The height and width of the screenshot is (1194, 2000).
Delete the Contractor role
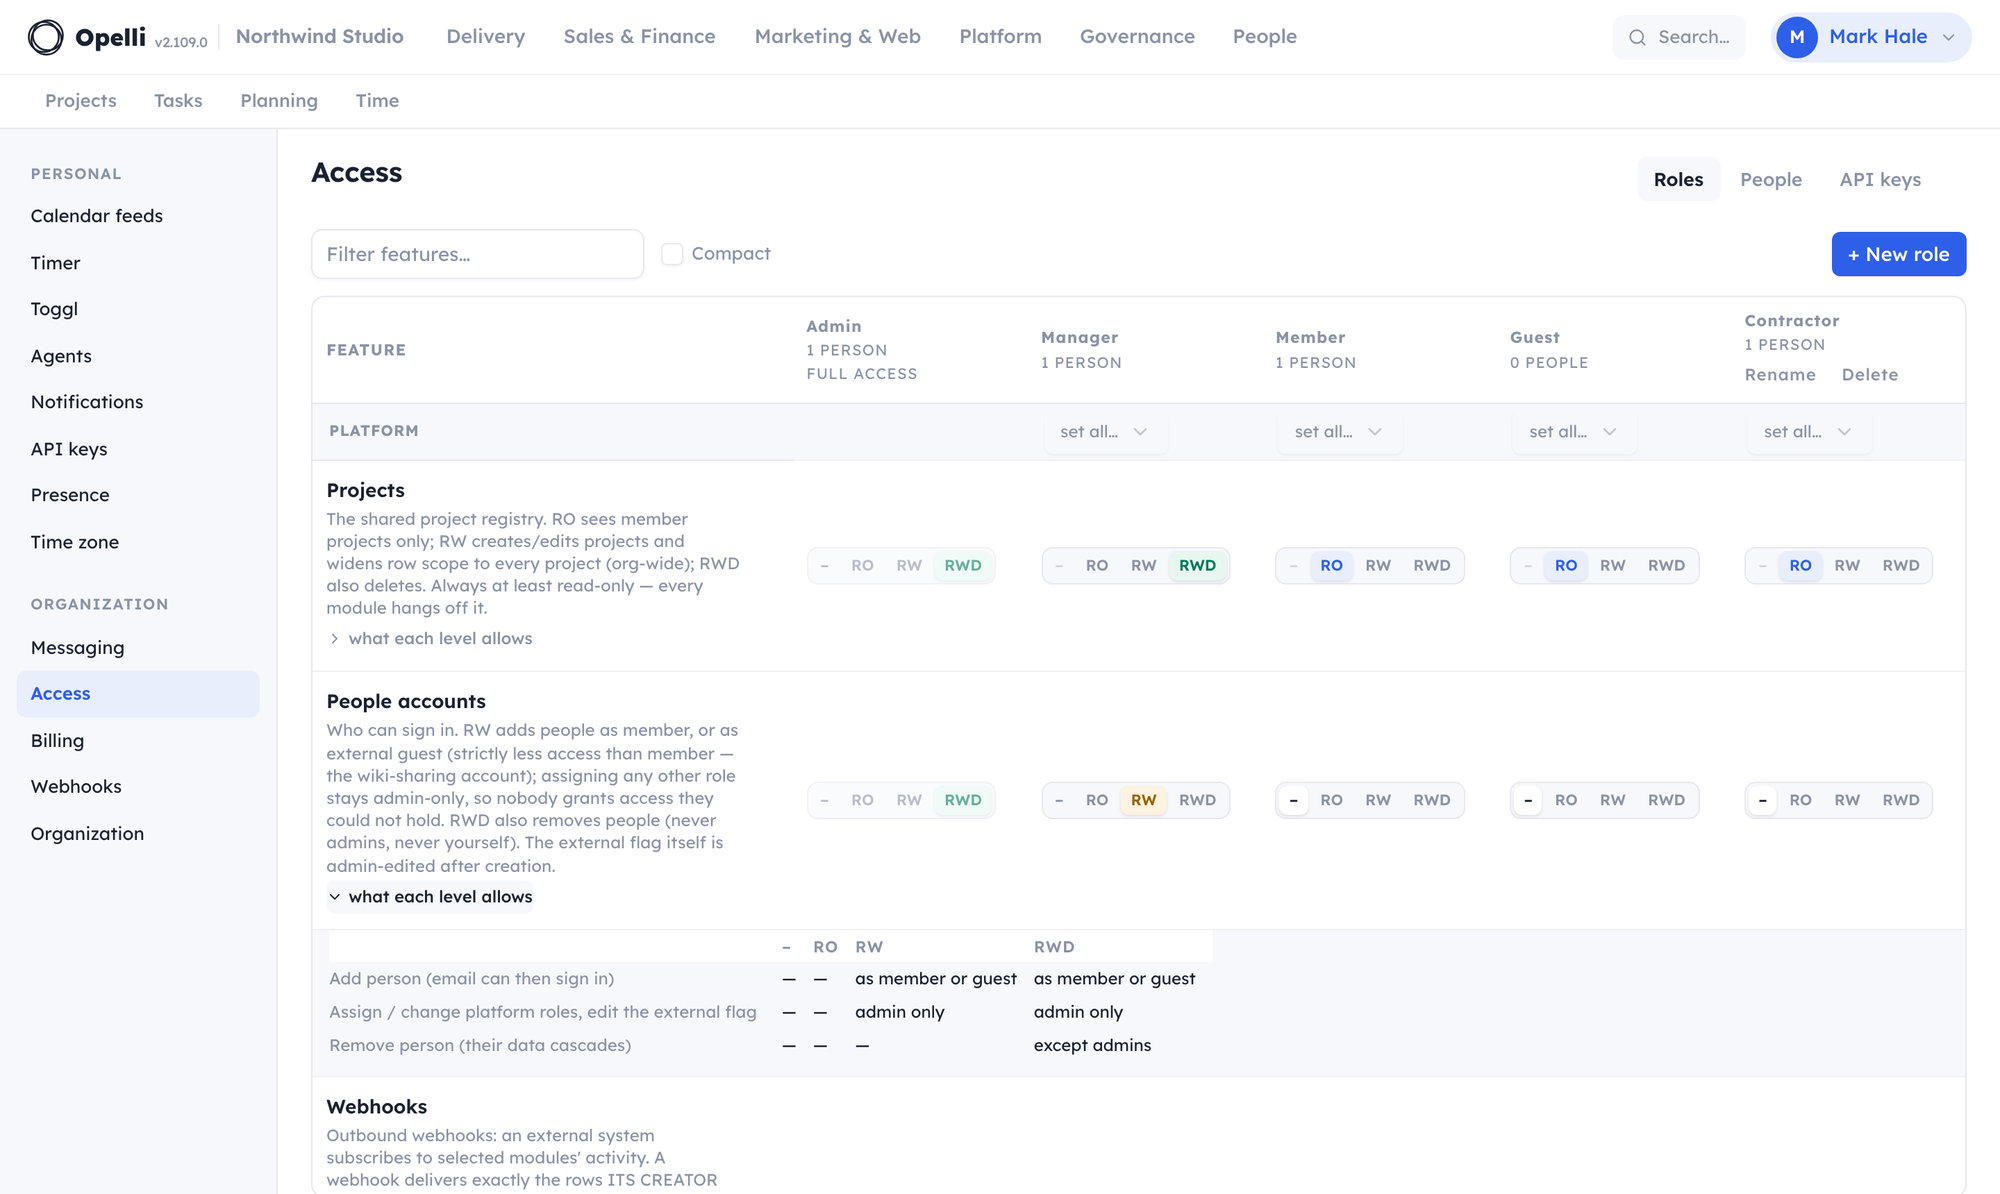pyautogui.click(x=1870, y=375)
